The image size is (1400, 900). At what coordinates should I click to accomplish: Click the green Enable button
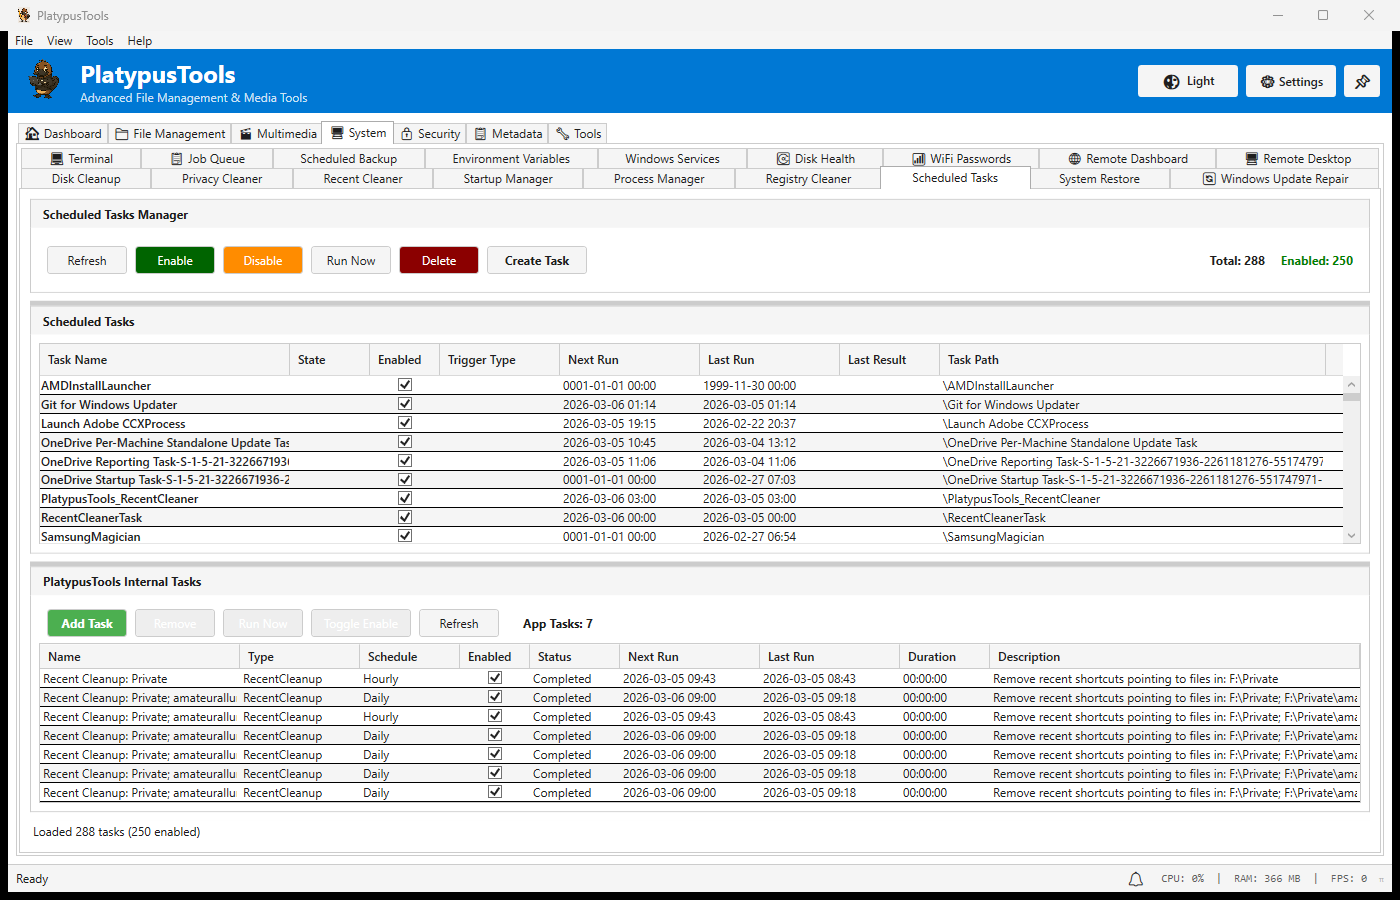175,261
